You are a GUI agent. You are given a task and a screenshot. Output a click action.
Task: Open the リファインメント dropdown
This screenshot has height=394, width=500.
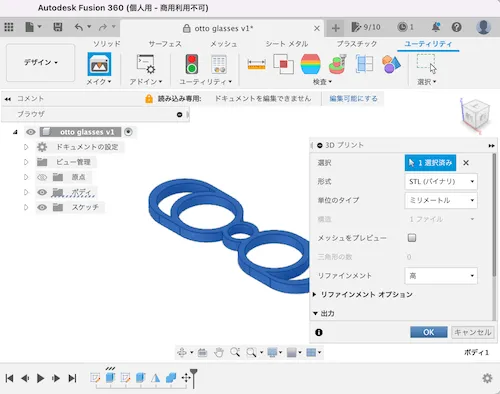[x=441, y=276]
